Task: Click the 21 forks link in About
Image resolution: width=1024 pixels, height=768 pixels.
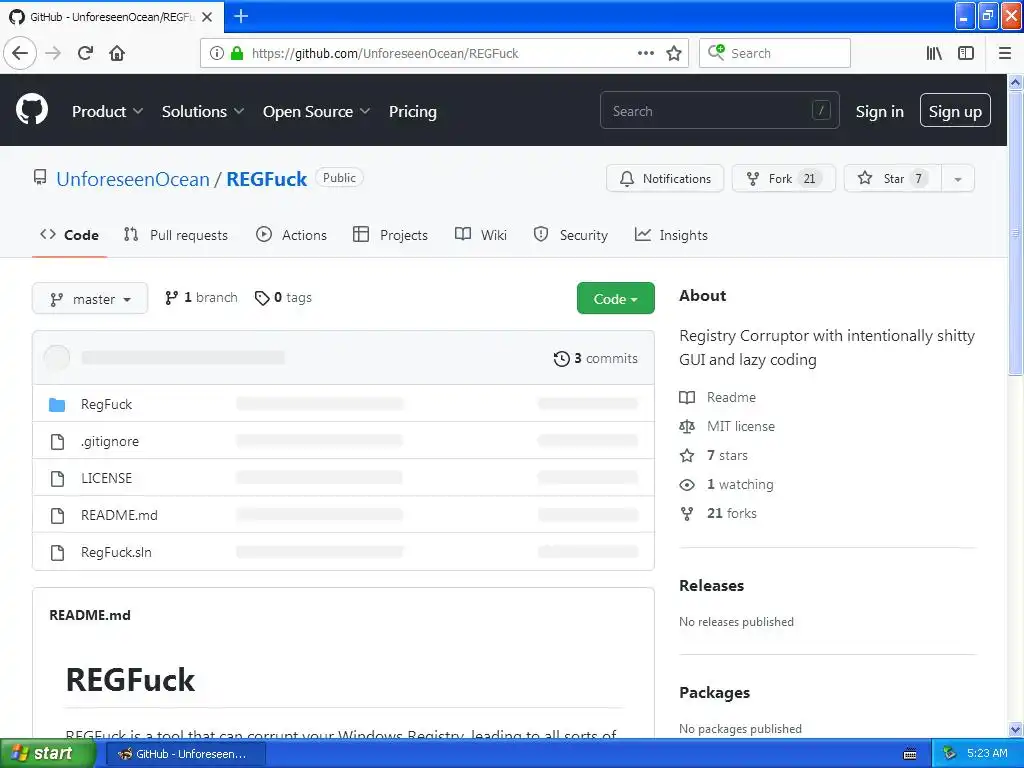Action: coord(731,513)
